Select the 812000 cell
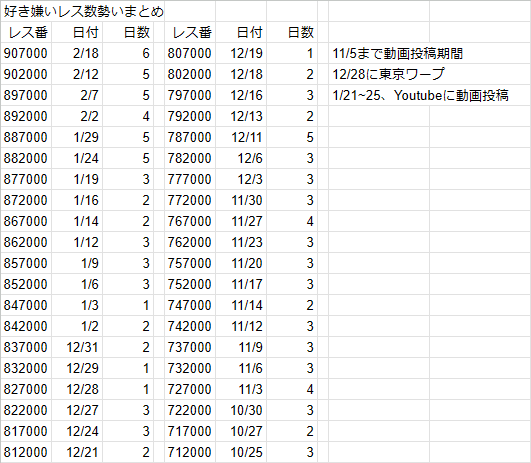This screenshot has height=463, width=531. point(26,452)
